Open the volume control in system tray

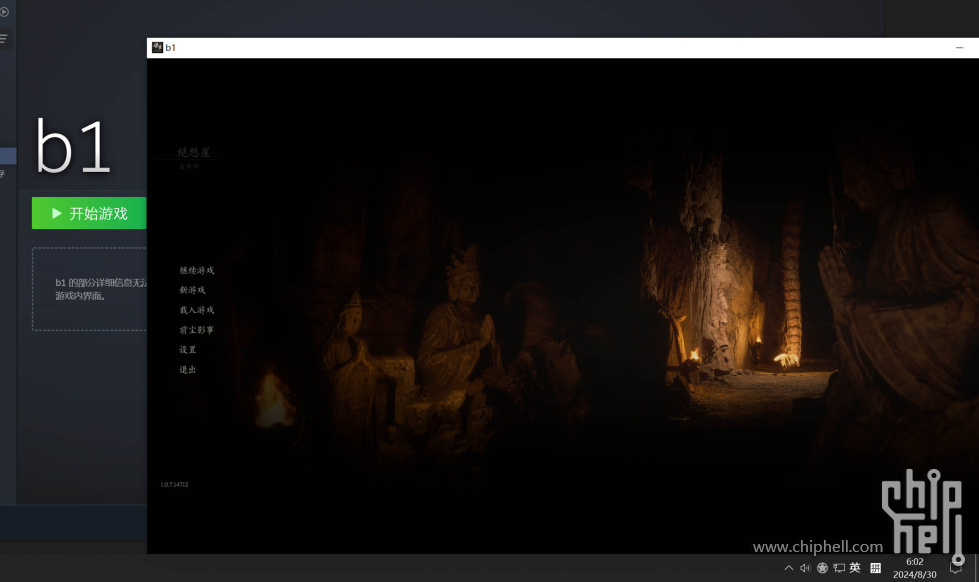(805, 568)
